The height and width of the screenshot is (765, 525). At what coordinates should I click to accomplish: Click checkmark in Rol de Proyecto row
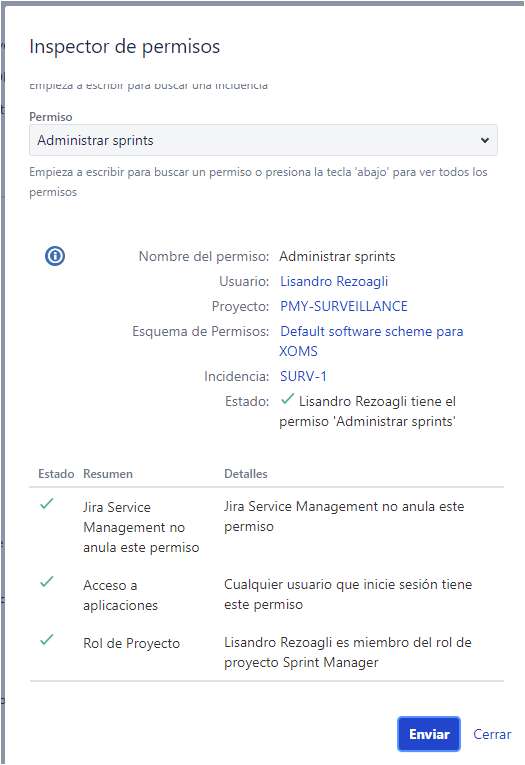[x=47, y=640]
